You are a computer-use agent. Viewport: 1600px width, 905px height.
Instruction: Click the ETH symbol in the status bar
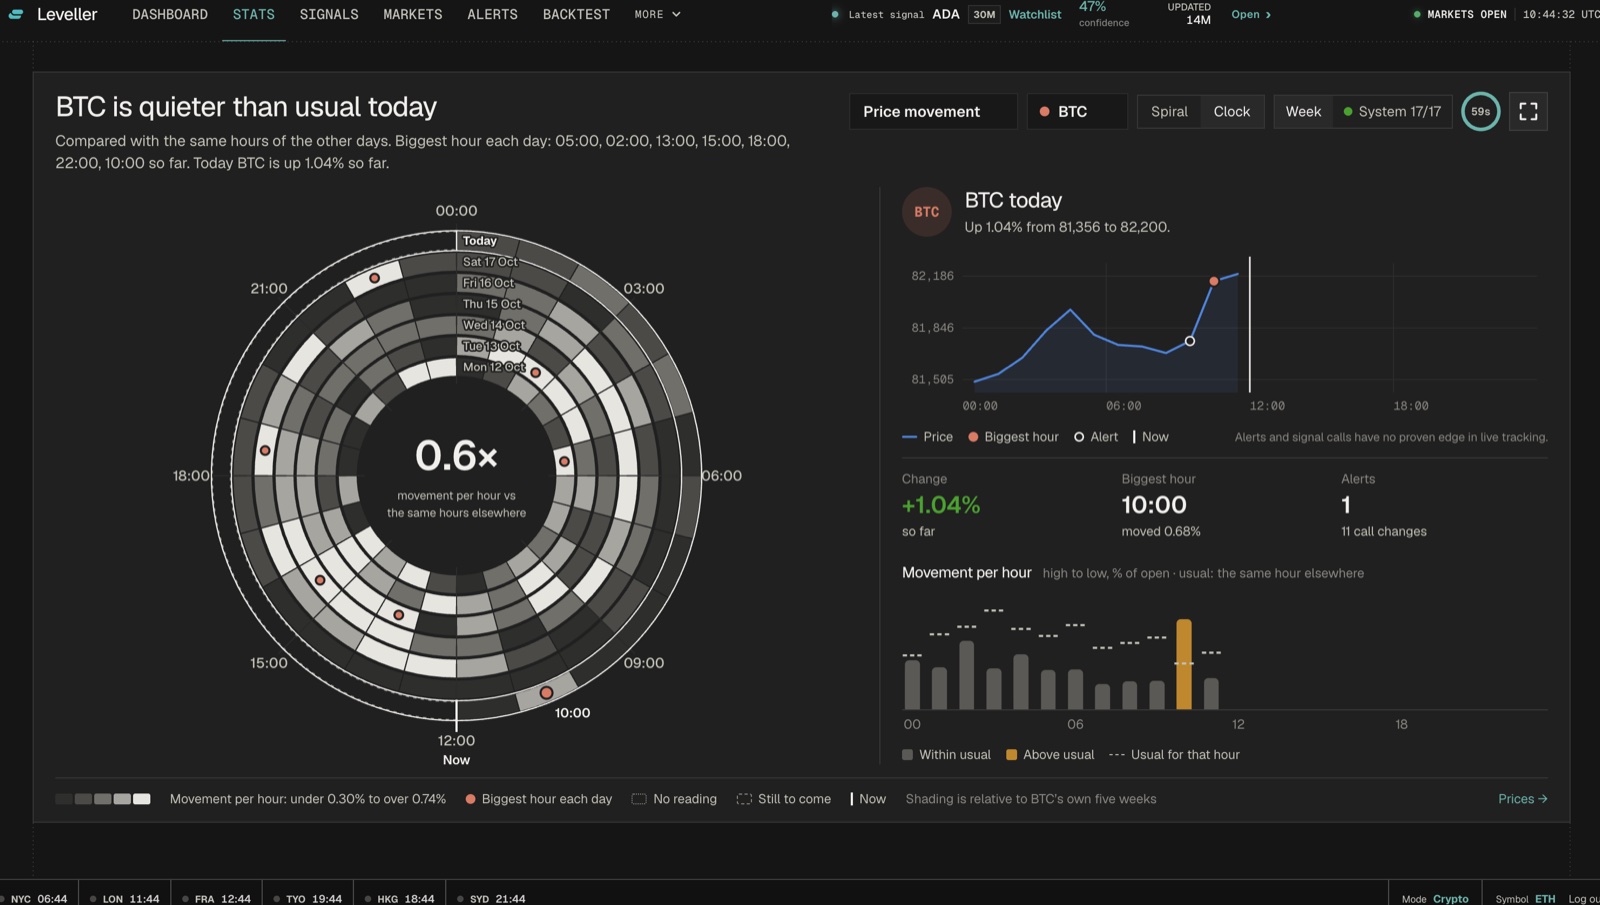1546,898
